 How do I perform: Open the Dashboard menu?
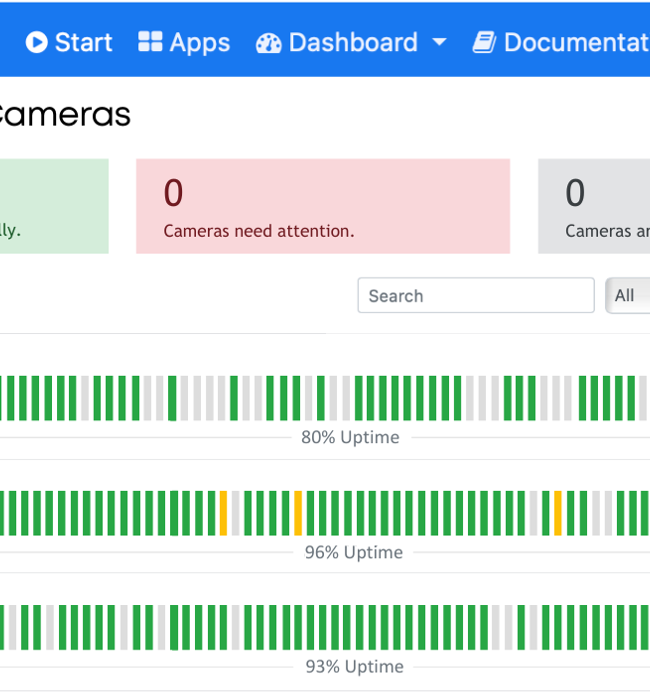pyautogui.click(x=351, y=43)
